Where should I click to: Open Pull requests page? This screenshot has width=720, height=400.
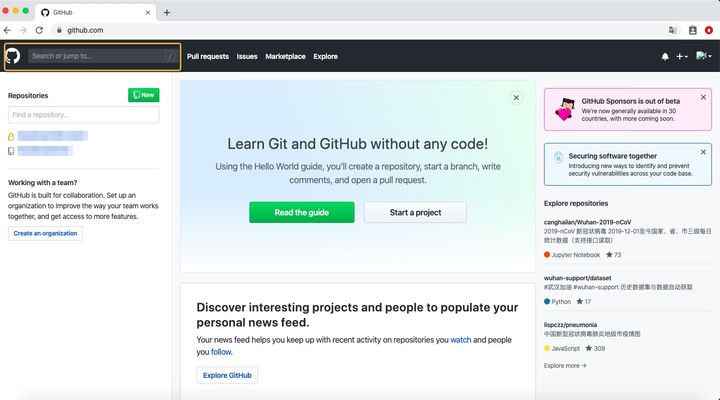[208, 56]
